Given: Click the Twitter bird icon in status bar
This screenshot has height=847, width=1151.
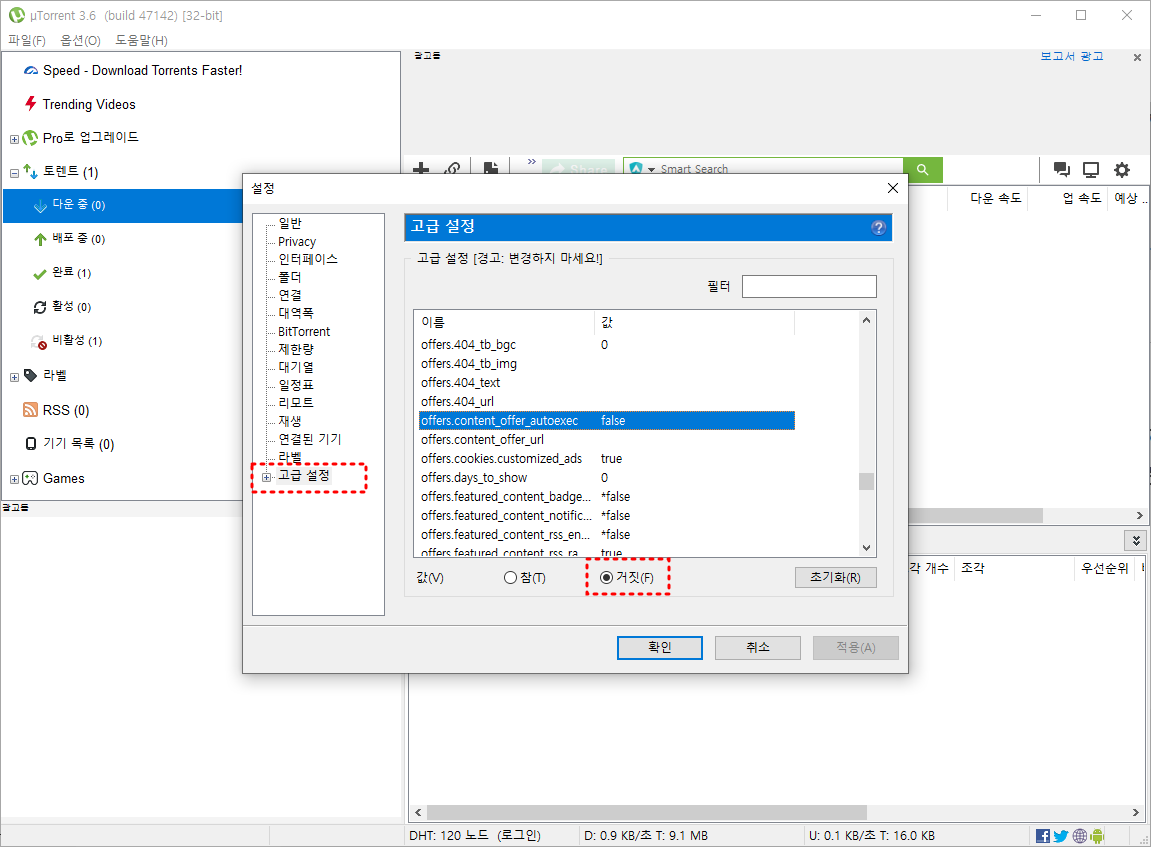Looking at the screenshot, I should click(x=1061, y=835).
